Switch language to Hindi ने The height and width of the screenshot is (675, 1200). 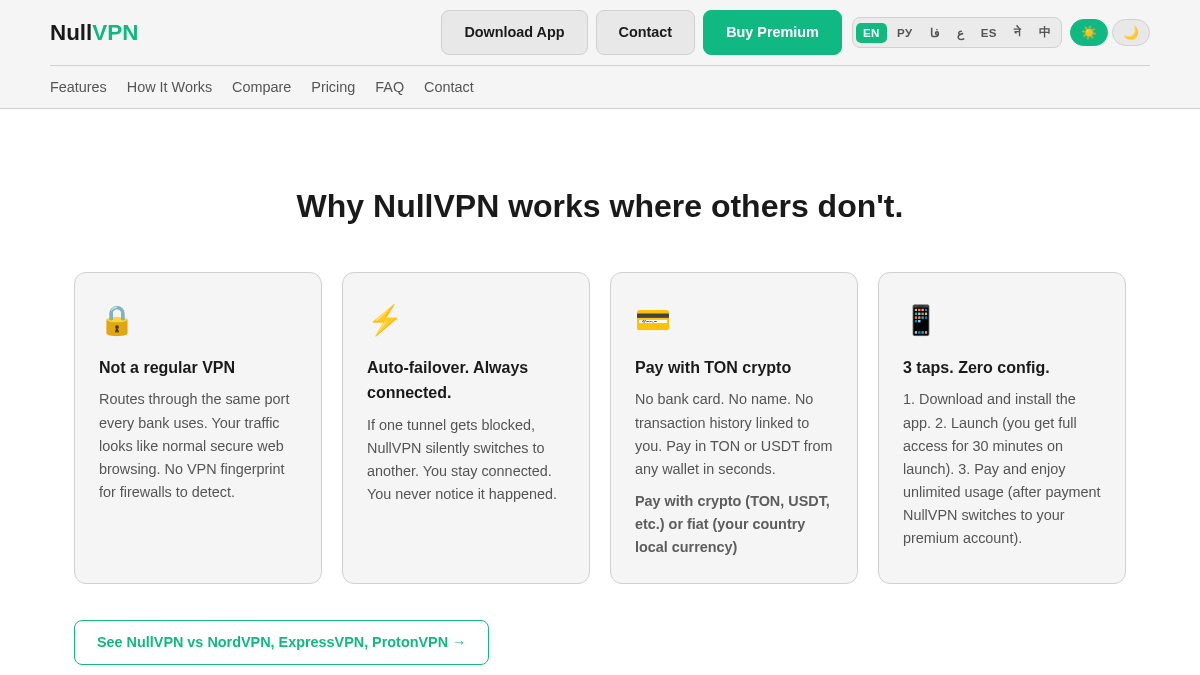coord(1017,33)
